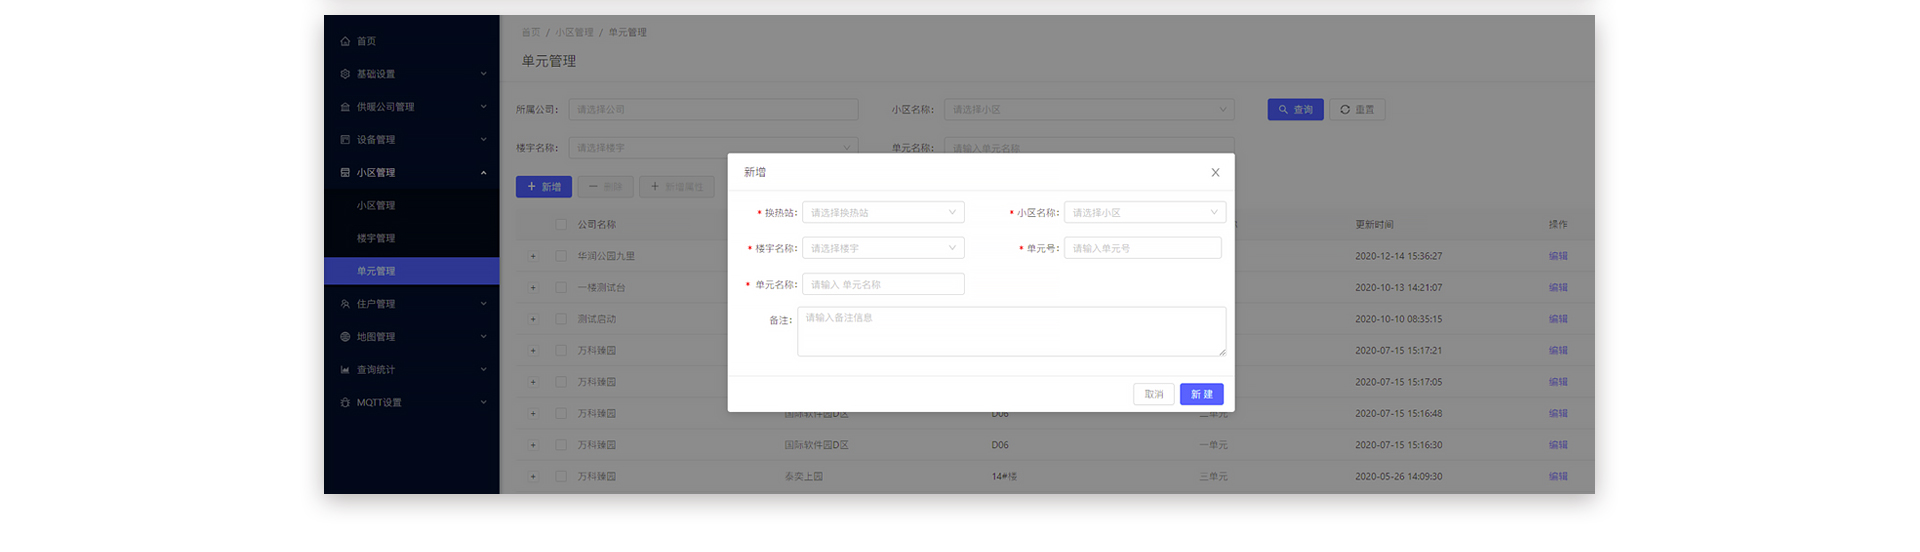Image resolution: width=1920 pixels, height=552 pixels.
Task: Click the 删除 button
Action: tap(605, 187)
